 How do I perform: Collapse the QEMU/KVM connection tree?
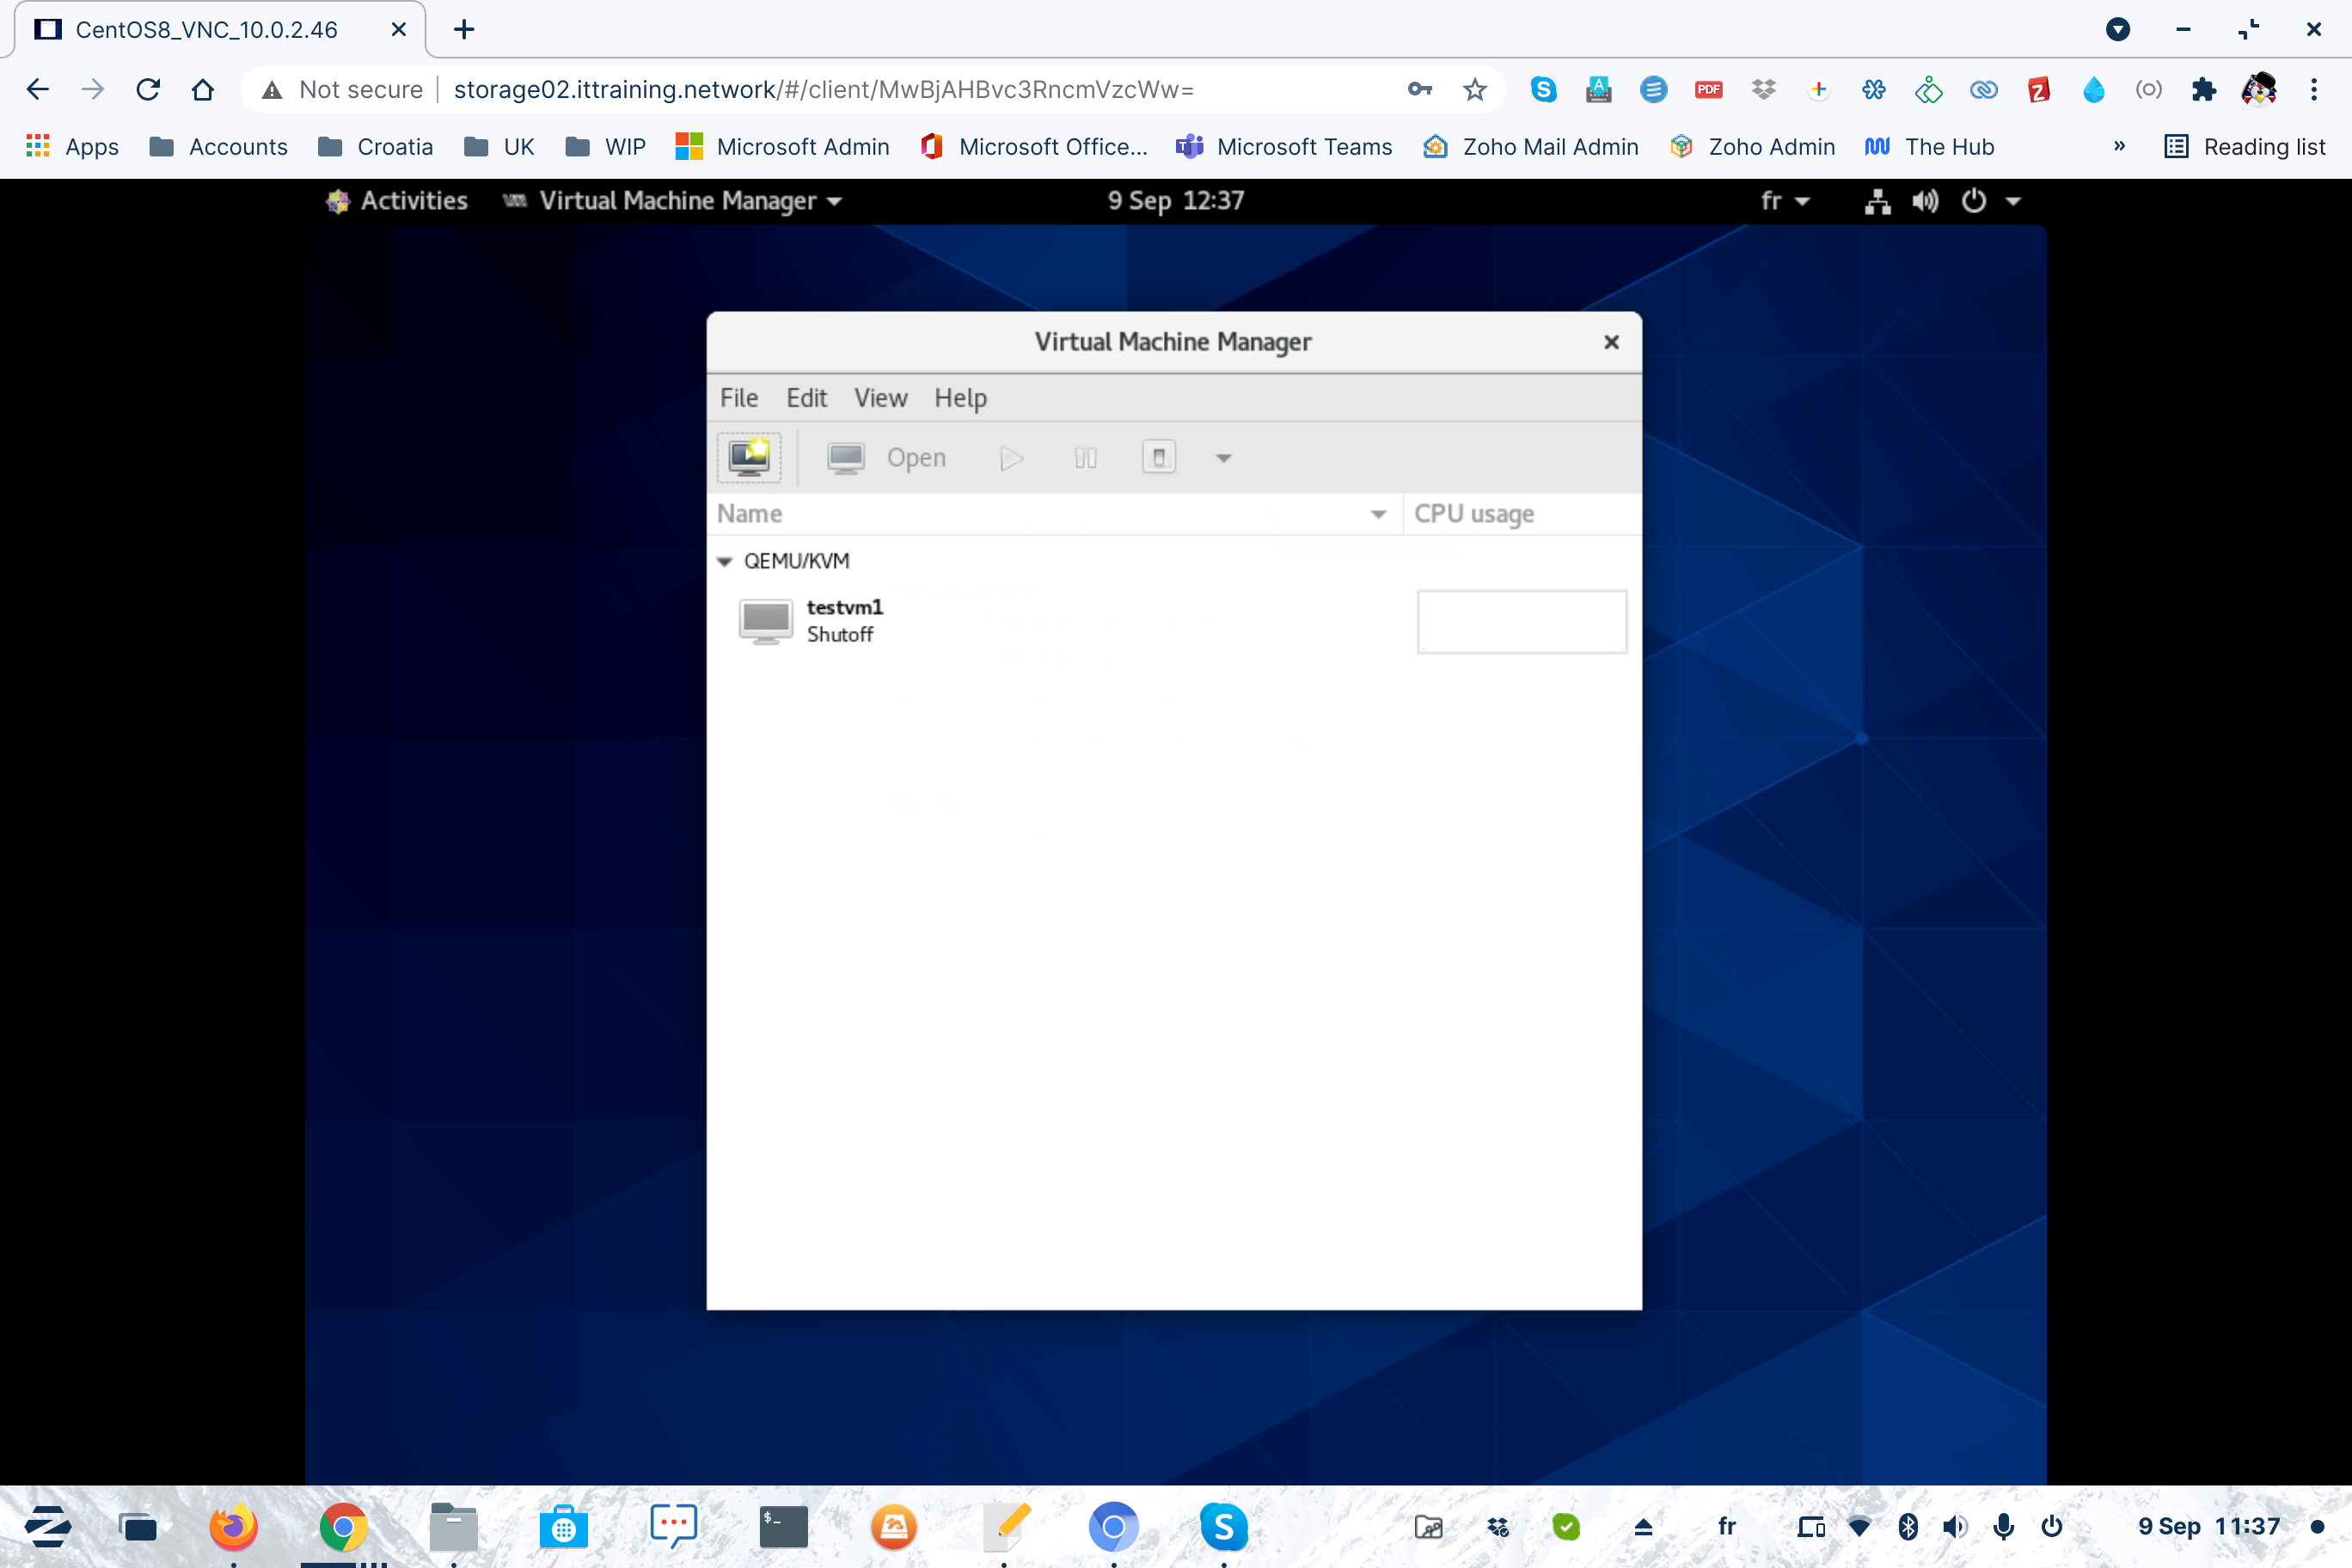(725, 561)
